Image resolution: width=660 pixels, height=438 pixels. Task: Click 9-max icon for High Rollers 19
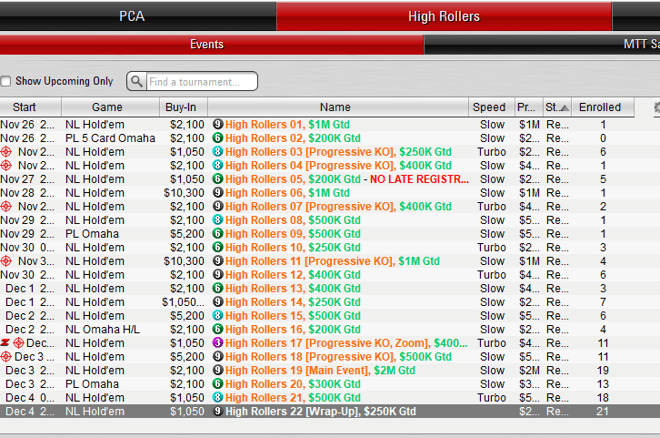[218, 370]
